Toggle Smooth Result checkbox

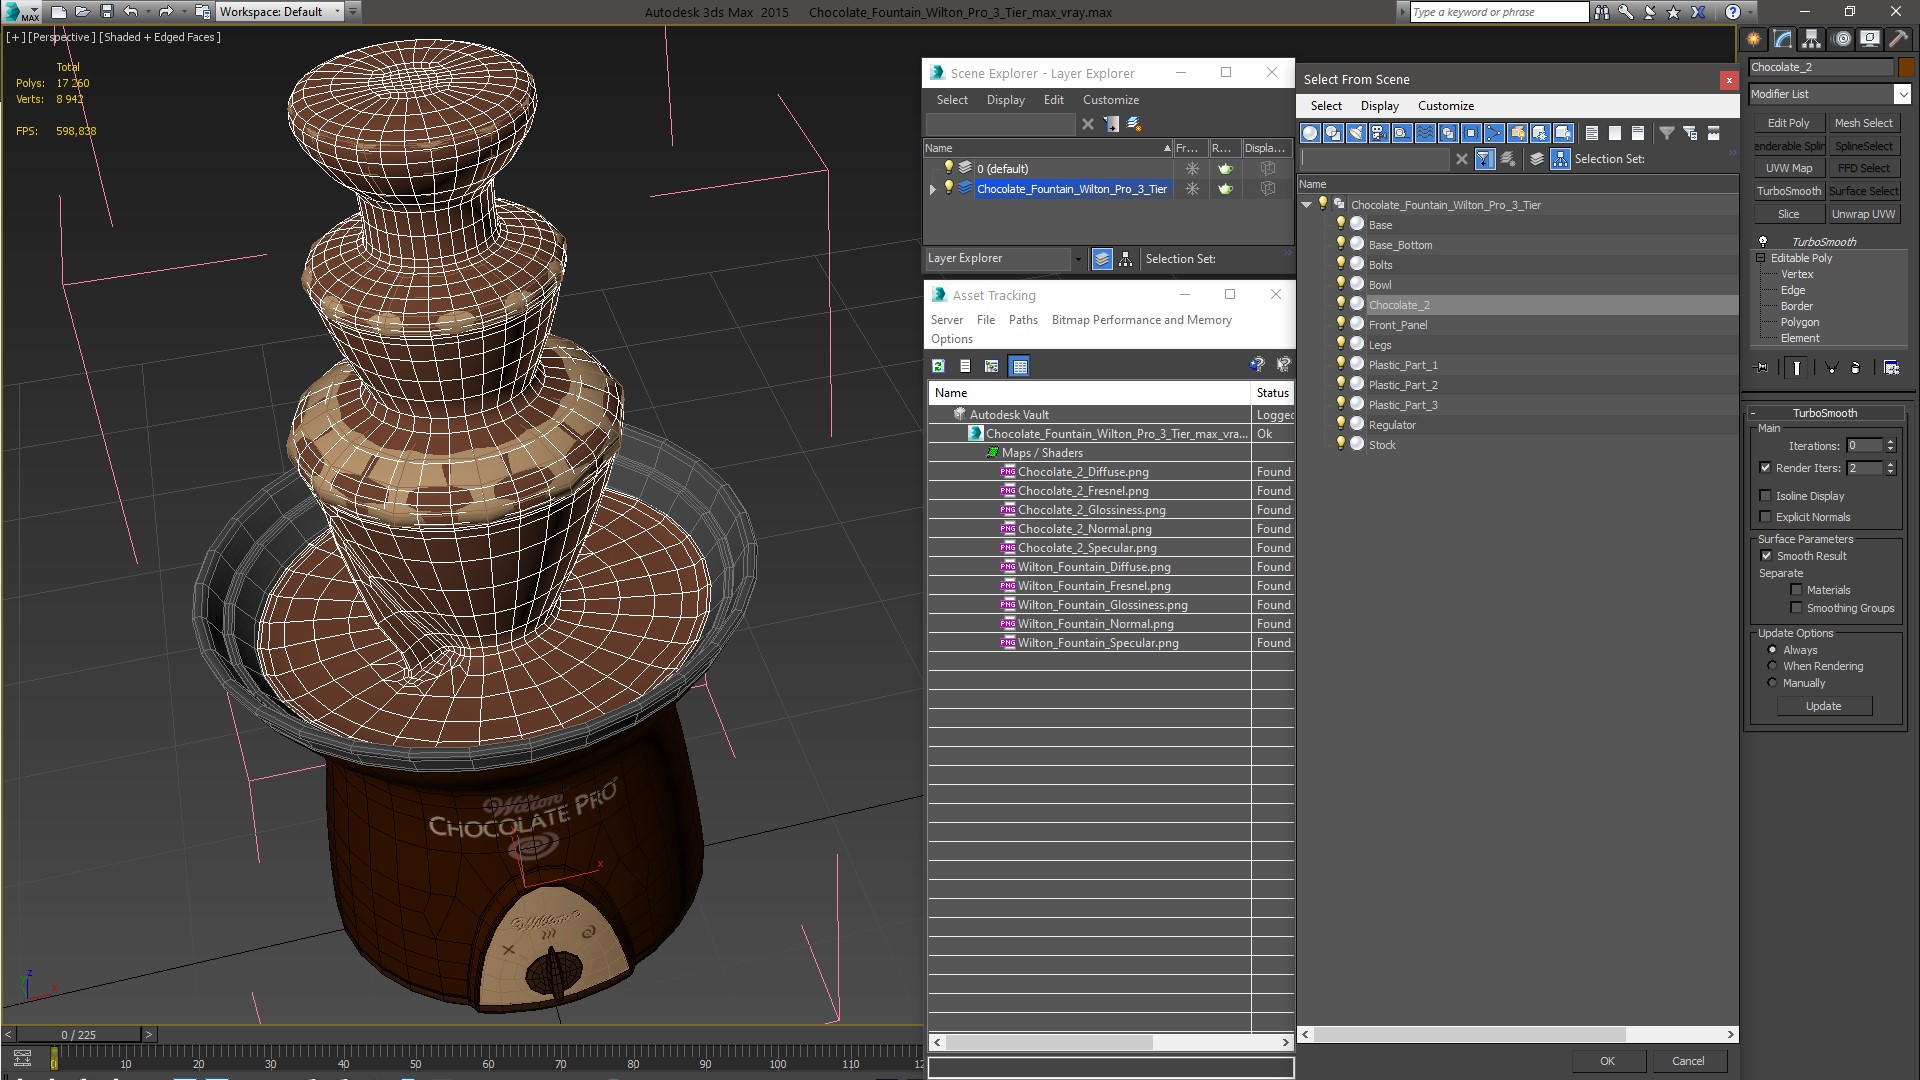click(x=1766, y=556)
